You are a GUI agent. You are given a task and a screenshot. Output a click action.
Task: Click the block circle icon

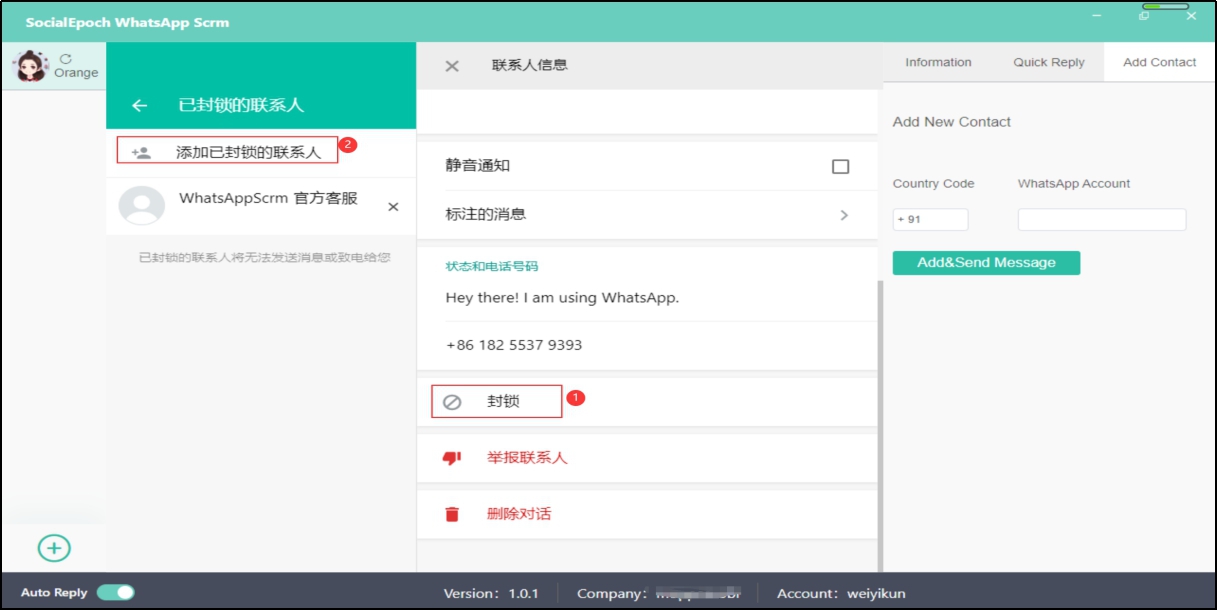pos(452,402)
